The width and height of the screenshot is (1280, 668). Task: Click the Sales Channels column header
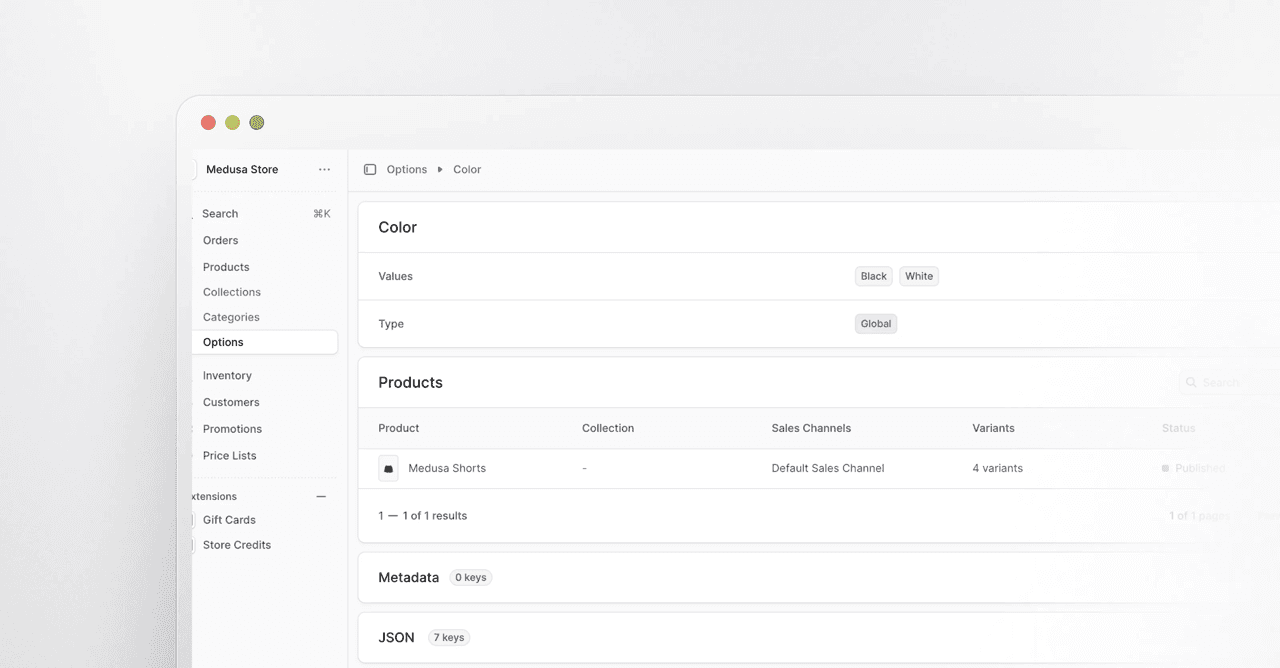point(811,428)
